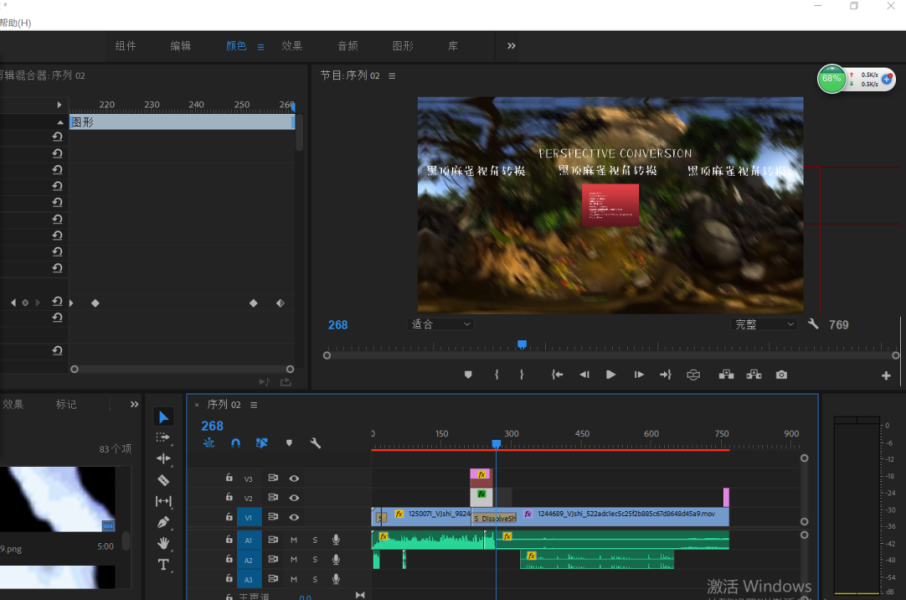Add a marker in the Program Monitor
The image size is (906, 600).
coord(467,375)
